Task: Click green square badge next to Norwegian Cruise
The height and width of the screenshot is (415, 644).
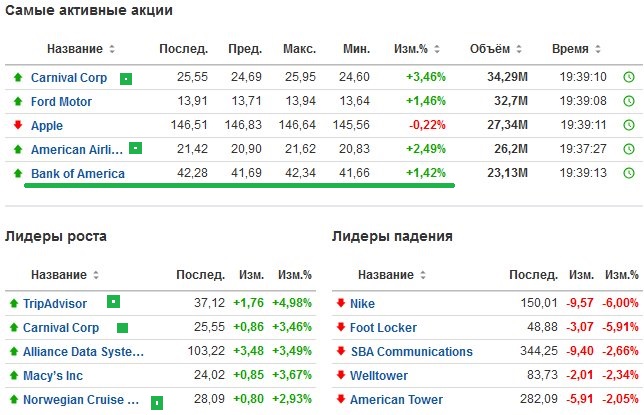Action: click(x=157, y=403)
